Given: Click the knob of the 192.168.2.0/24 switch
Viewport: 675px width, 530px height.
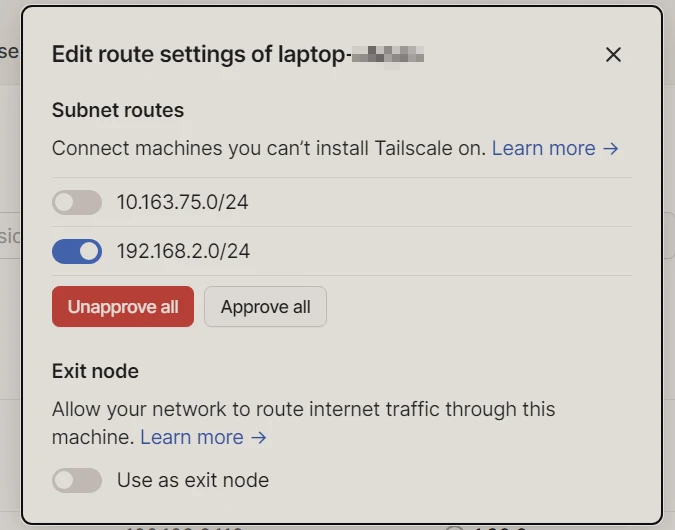Looking at the screenshot, I should point(89,251).
